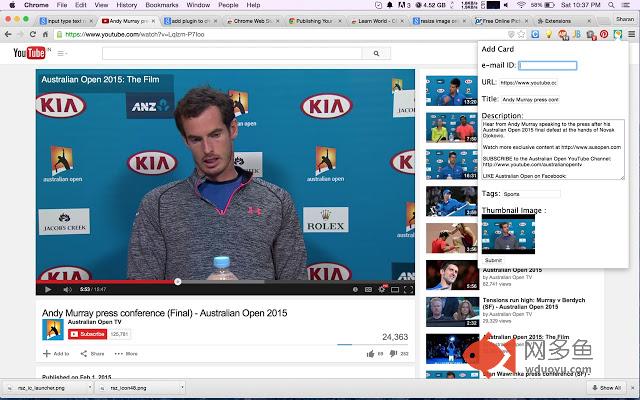Expand the YouTube guide menu dropdown

(62, 53)
